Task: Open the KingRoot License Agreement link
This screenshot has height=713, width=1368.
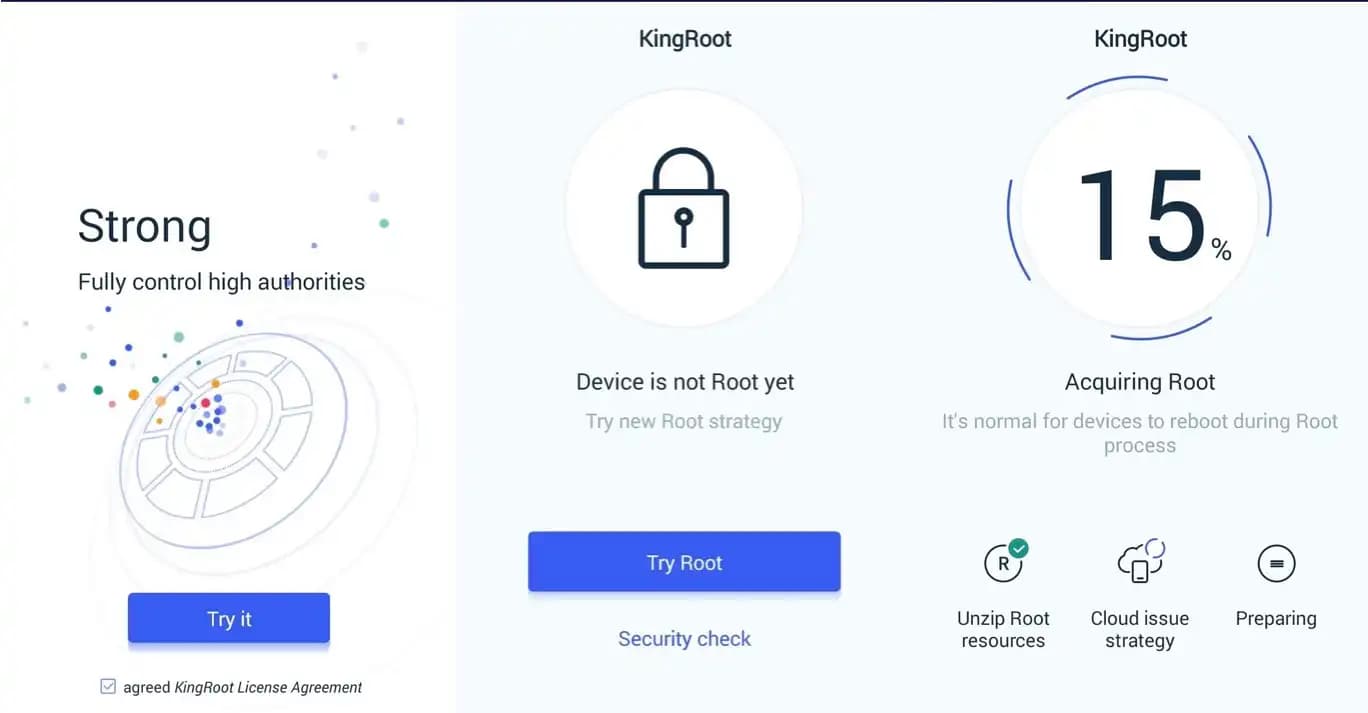Action: tap(268, 688)
